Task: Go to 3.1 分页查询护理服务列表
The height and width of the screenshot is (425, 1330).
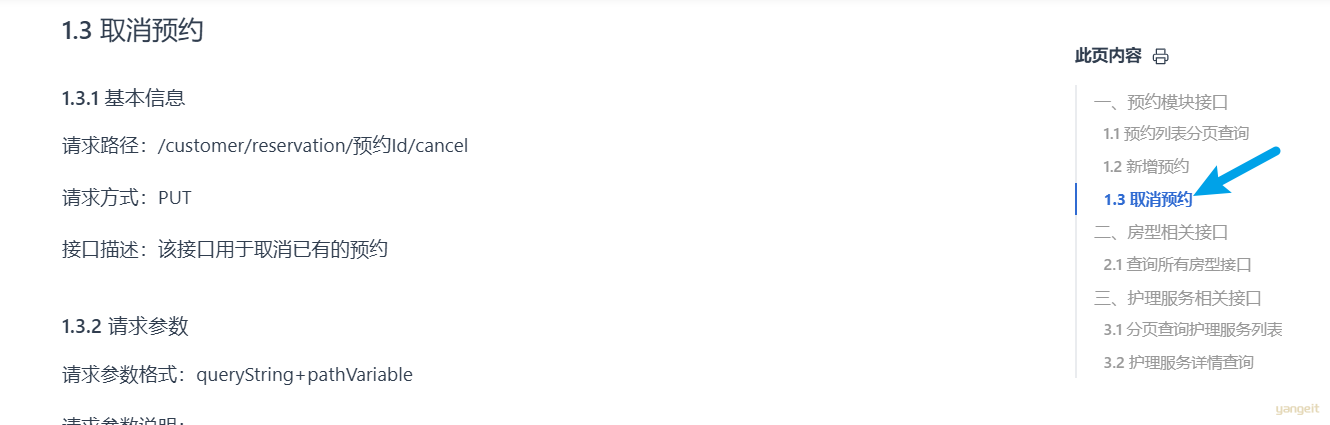Action: pyautogui.click(x=1193, y=329)
